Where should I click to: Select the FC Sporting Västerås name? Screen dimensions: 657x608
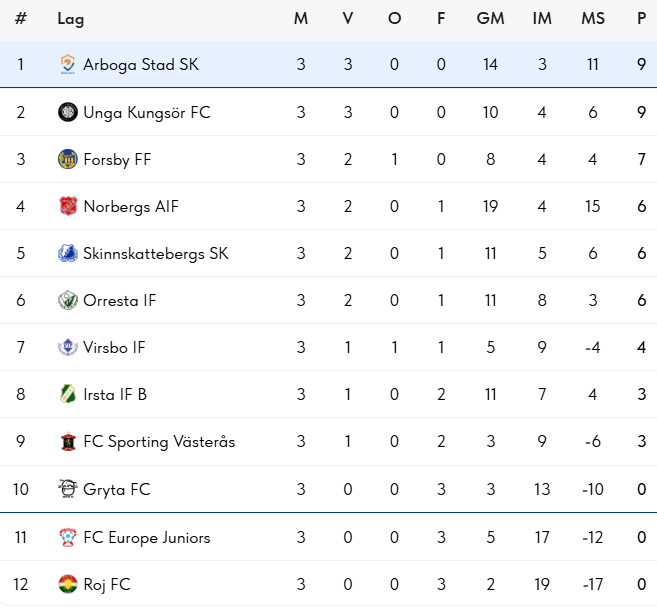159,442
